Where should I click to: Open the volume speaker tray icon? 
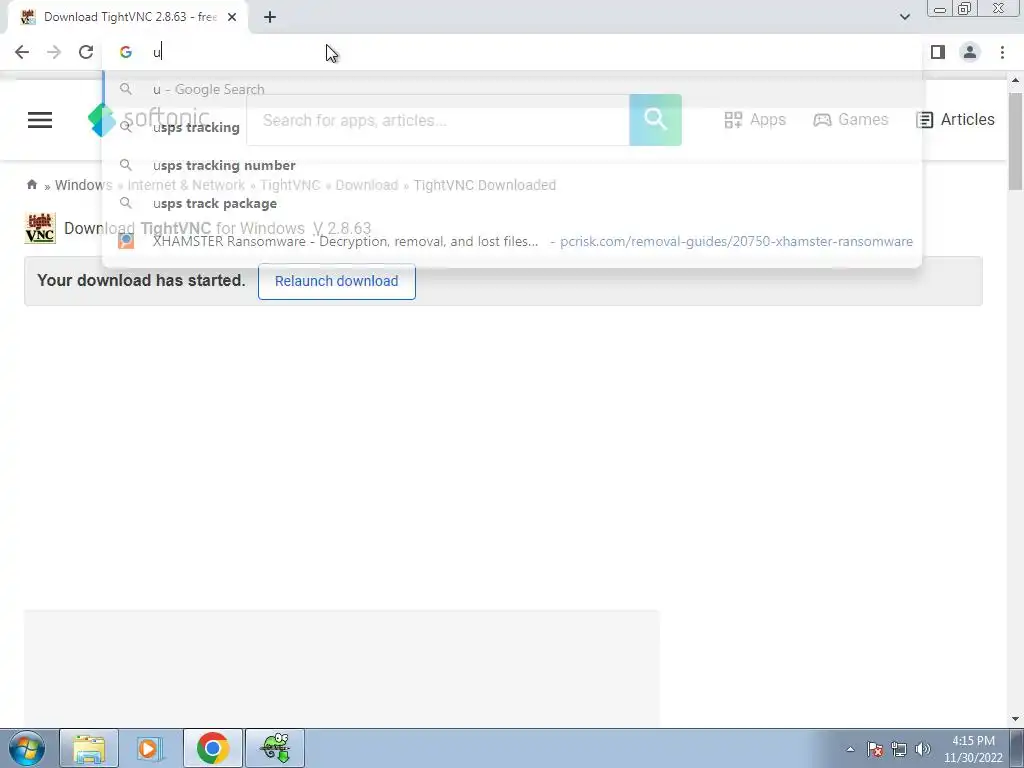[923, 749]
